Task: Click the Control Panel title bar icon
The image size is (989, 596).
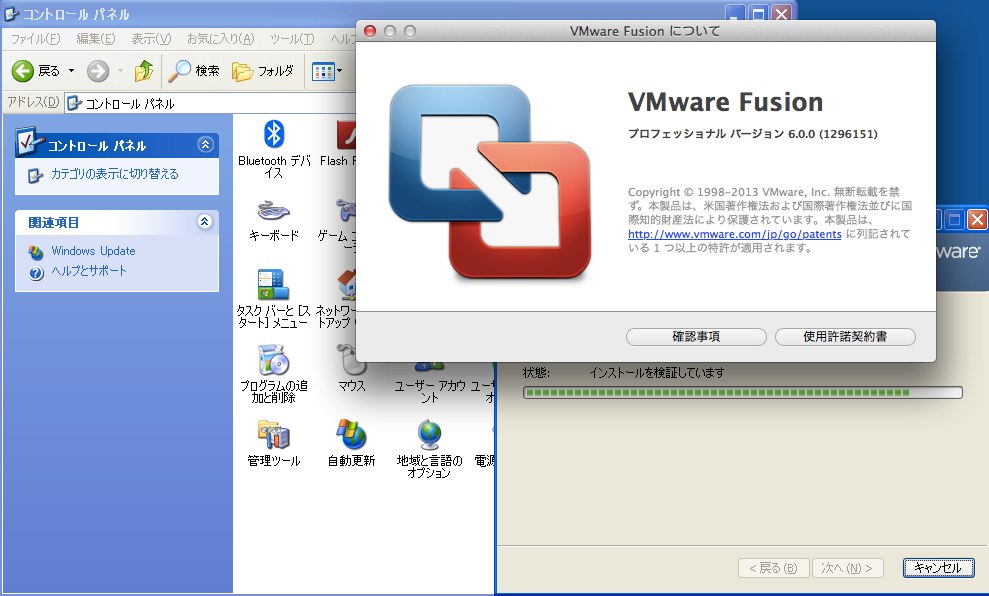Action: point(11,13)
